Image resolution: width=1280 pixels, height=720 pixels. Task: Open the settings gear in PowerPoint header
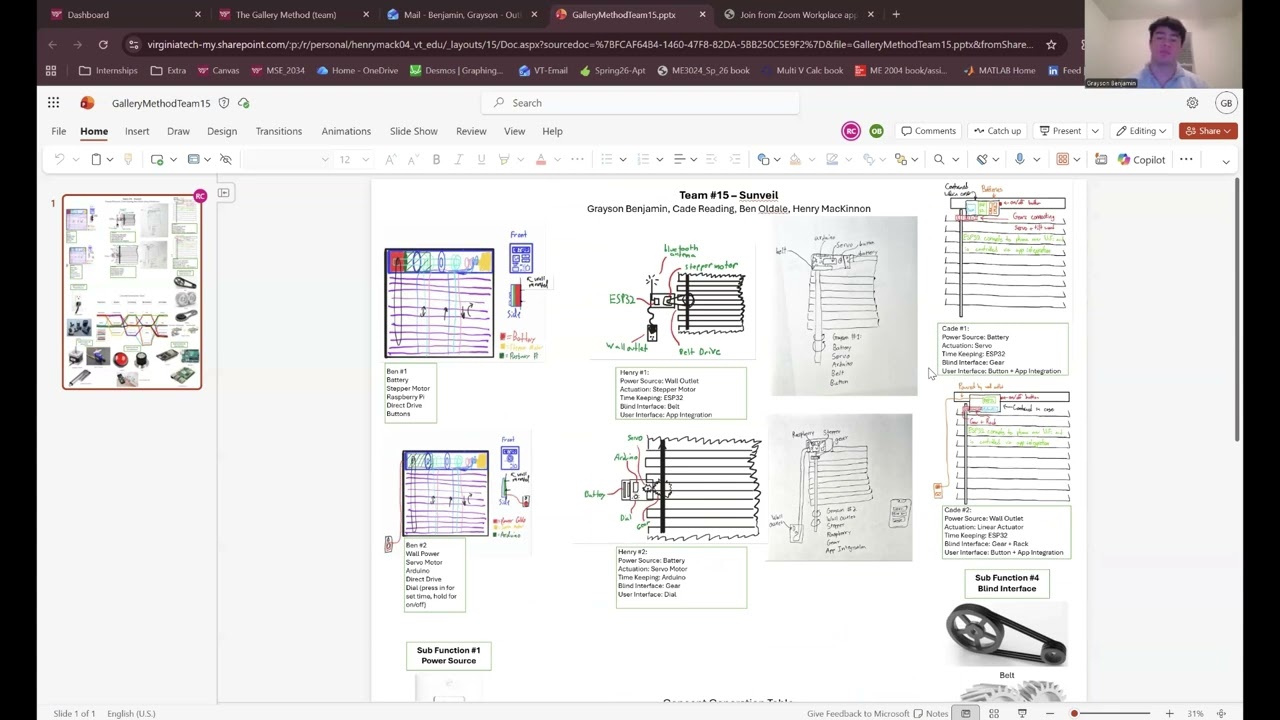[1192, 103]
